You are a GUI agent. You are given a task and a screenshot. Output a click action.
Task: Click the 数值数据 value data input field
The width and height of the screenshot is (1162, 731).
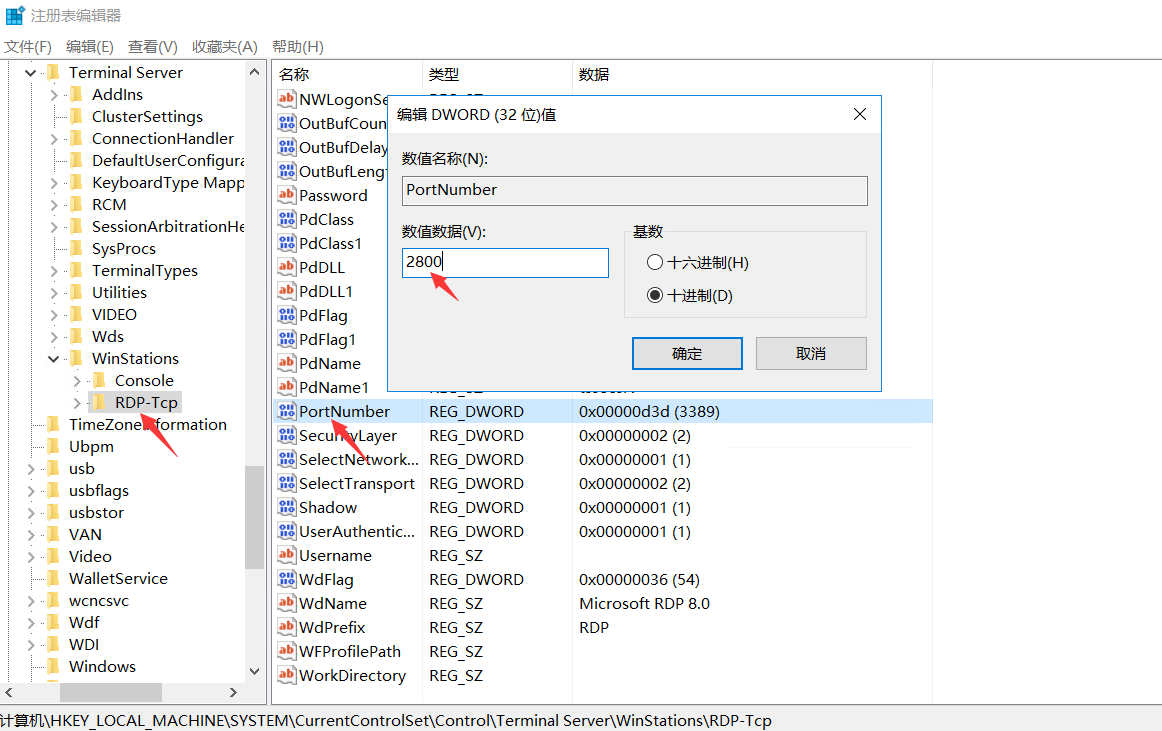[505, 263]
